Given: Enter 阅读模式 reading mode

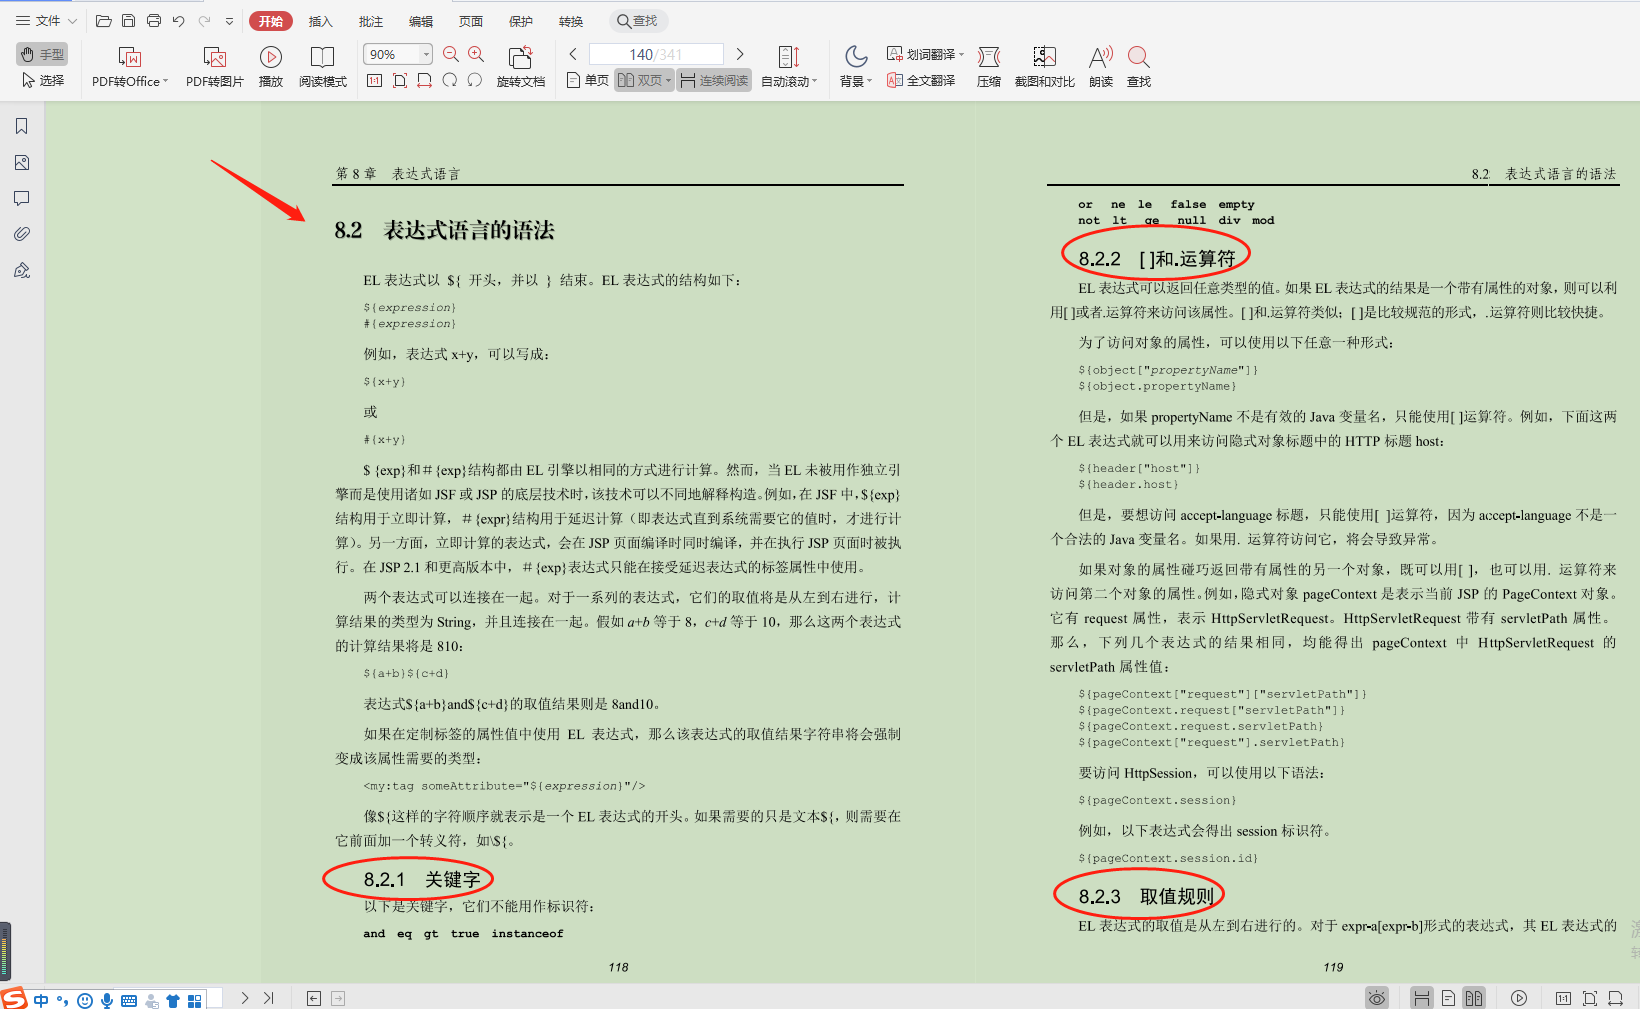Looking at the screenshot, I should (x=323, y=67).
